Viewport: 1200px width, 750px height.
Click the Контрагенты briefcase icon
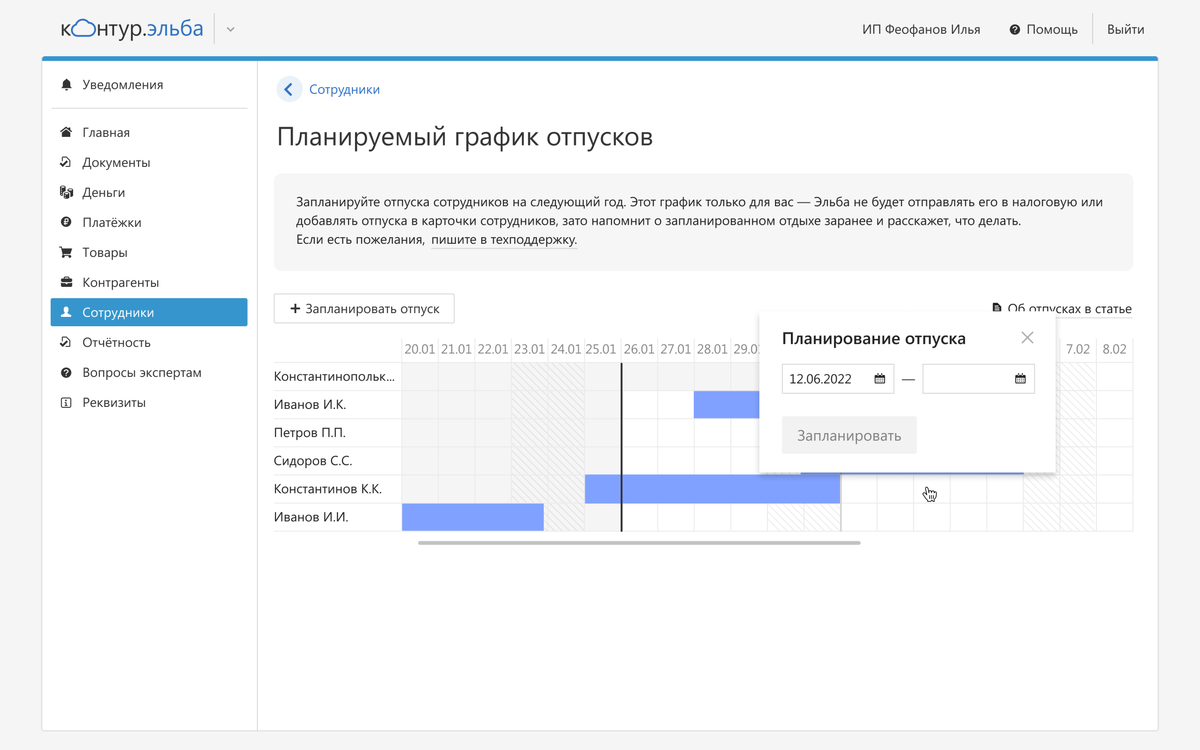(x=67, y=282)
